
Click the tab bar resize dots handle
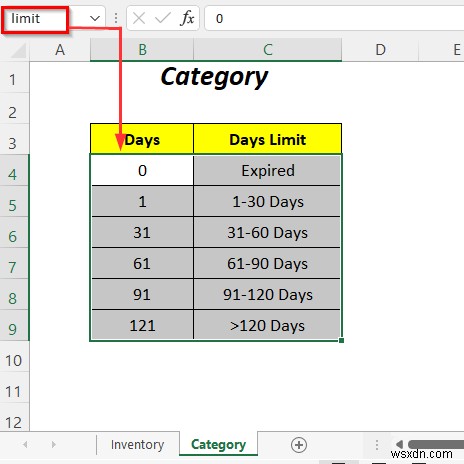point(377,445)
